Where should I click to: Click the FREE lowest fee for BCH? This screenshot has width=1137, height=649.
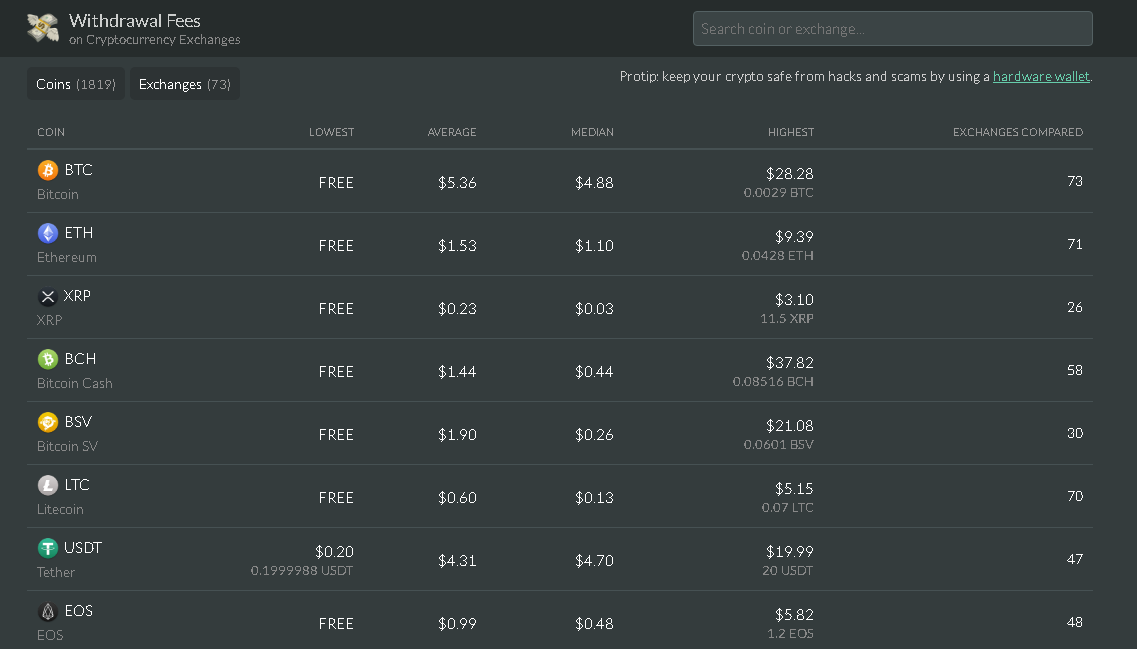tap(336, 372)
